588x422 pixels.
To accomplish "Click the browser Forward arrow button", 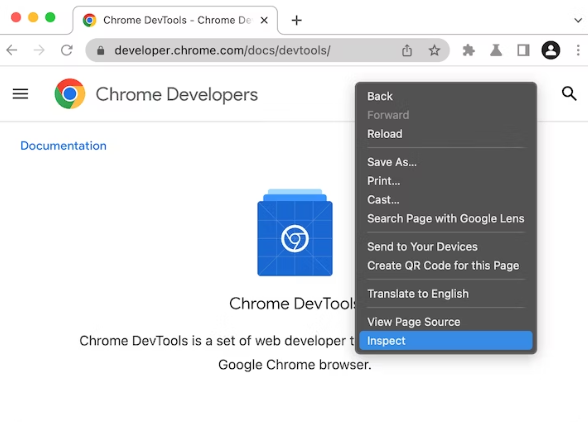I will (39, 50).
